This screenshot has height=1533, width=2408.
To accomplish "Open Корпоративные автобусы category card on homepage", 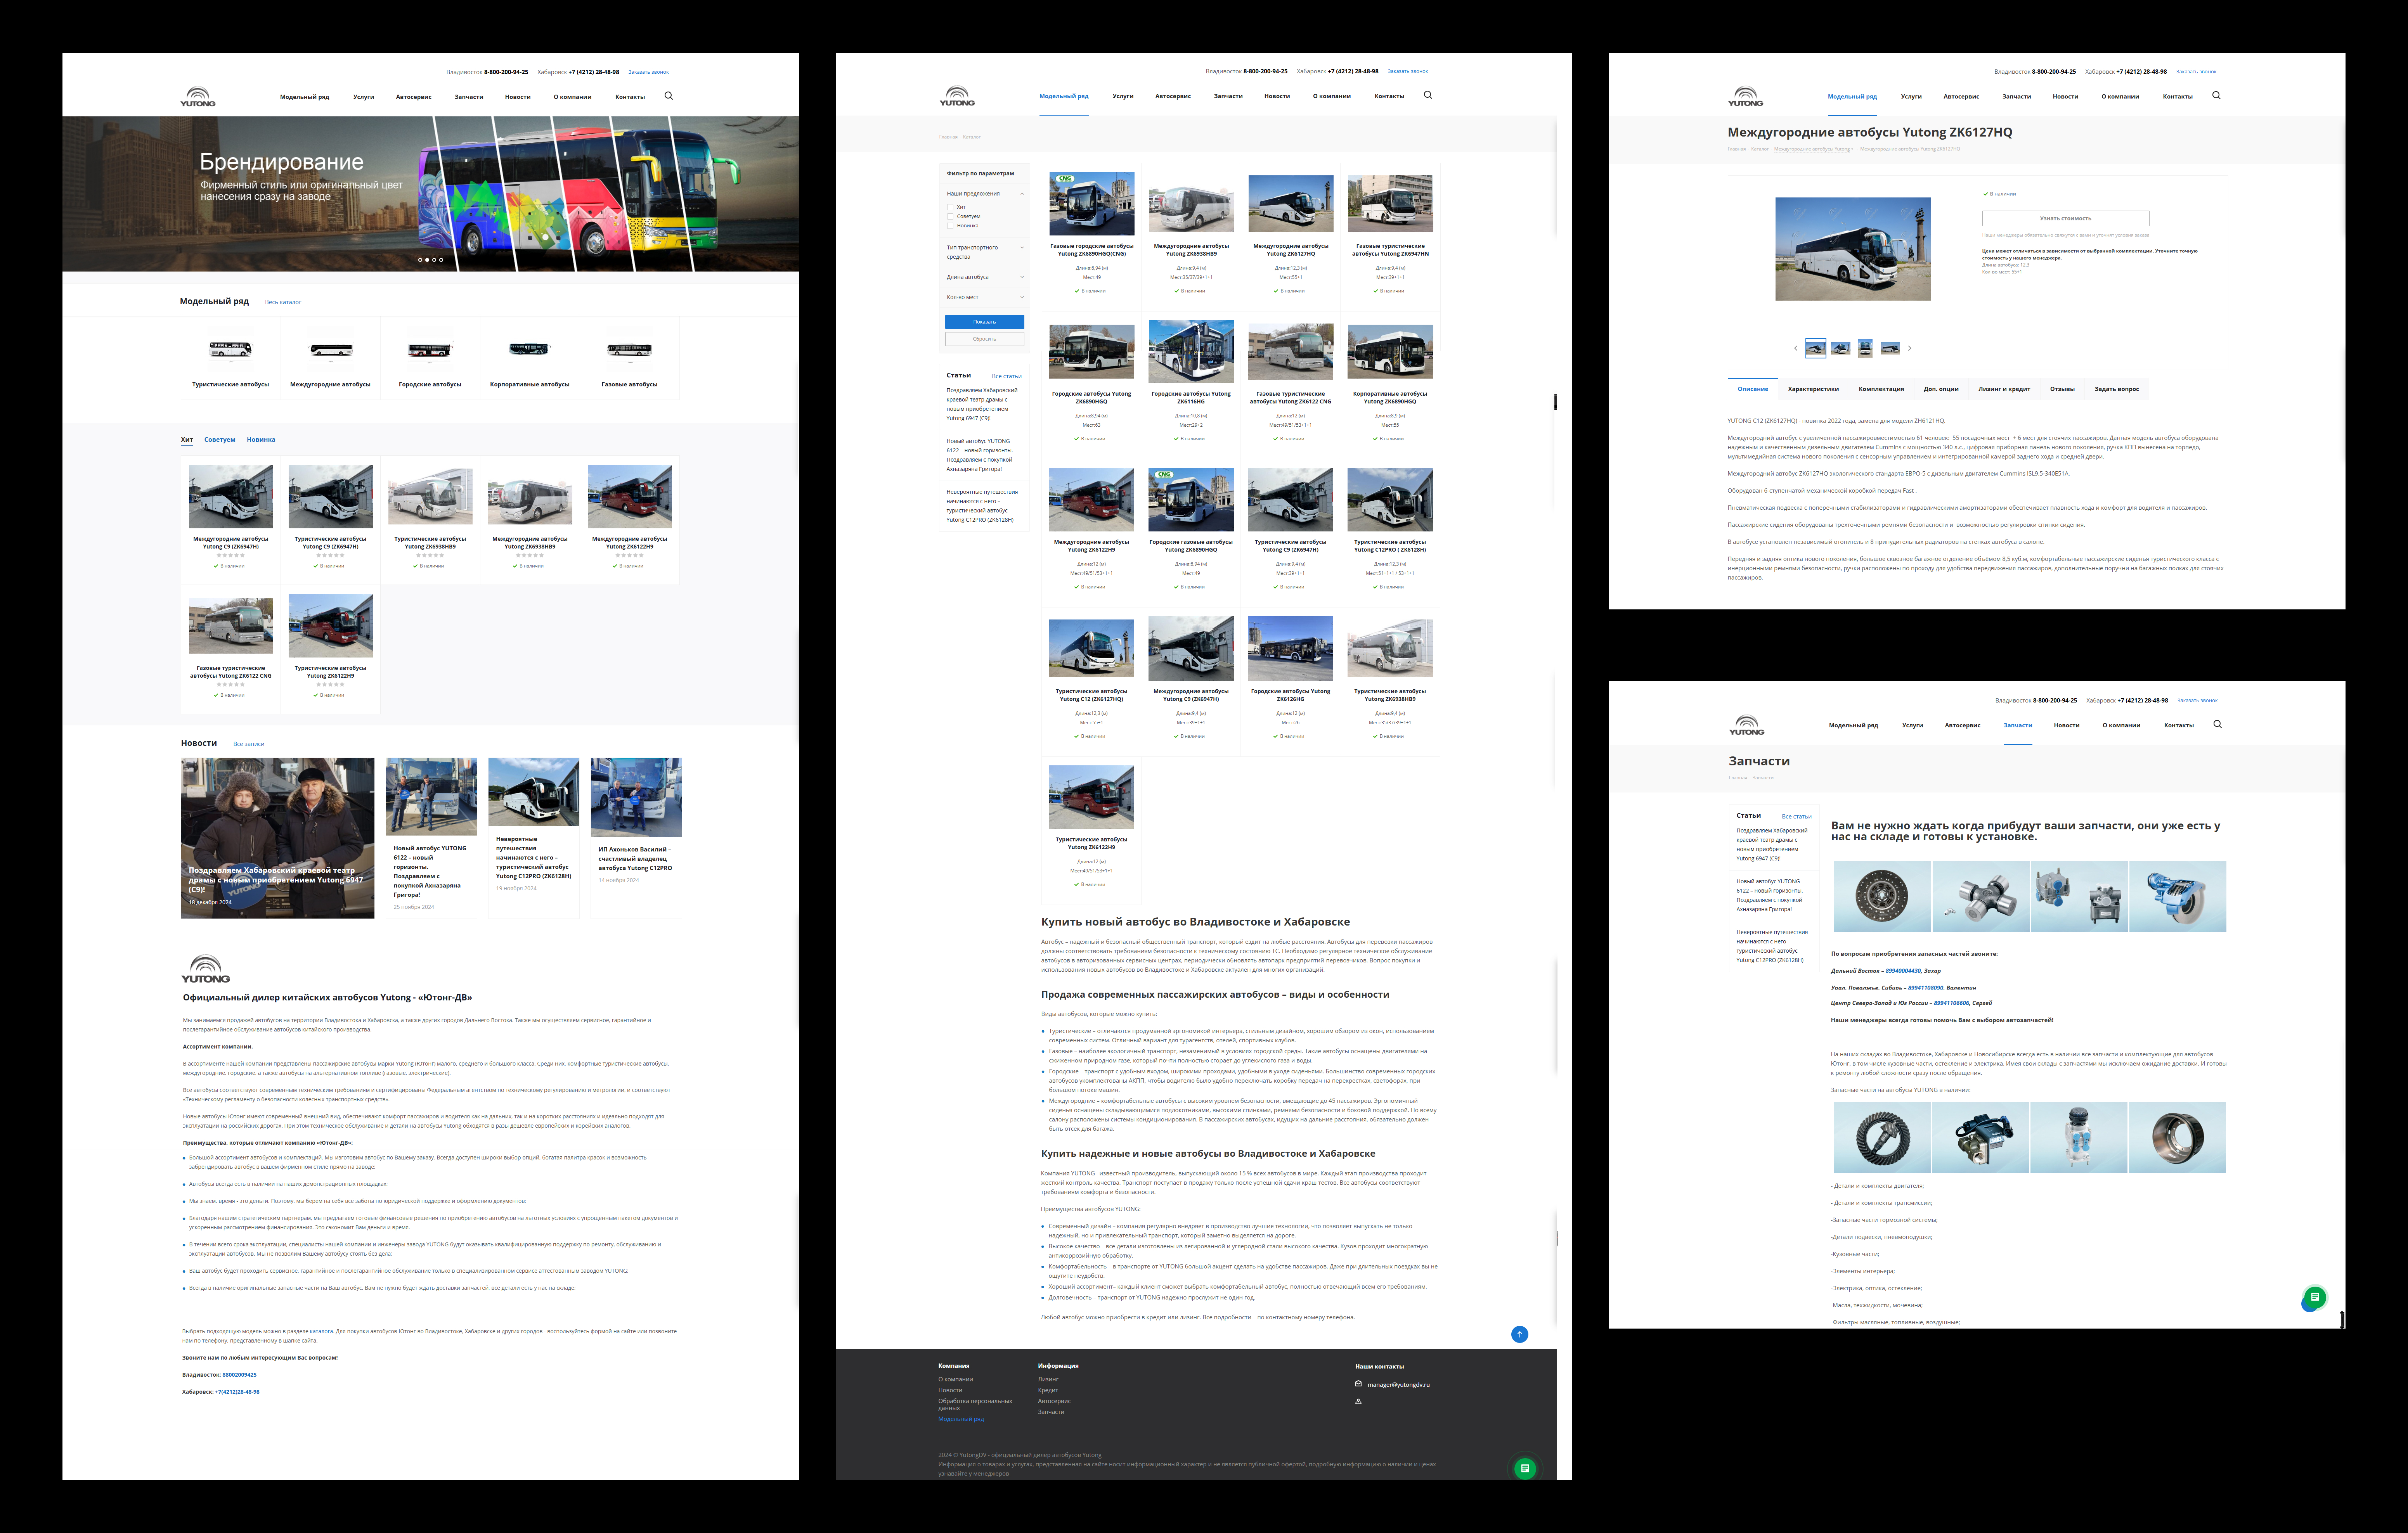I will coord(530,359).
